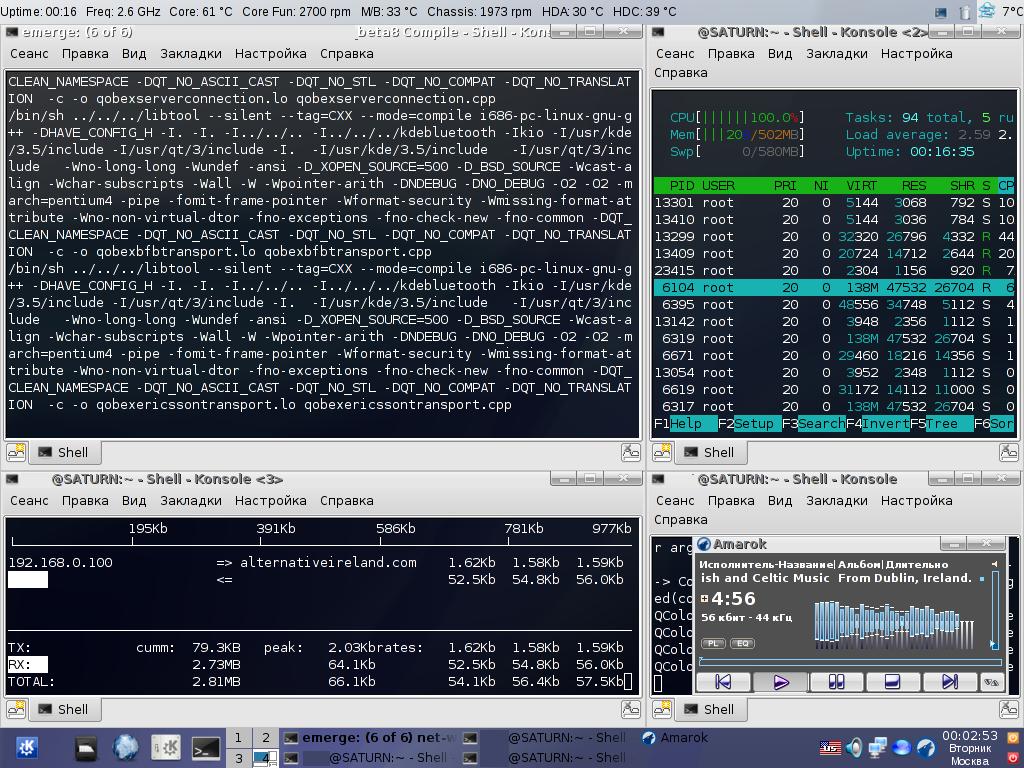Skip to next track in Amarok
The height and width of the screenshot is (768, 1024).
949,682
